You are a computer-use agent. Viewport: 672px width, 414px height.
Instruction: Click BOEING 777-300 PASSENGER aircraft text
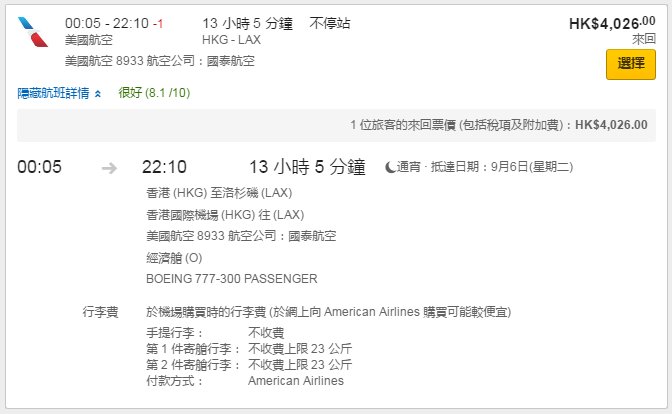(x=232, y=279)
